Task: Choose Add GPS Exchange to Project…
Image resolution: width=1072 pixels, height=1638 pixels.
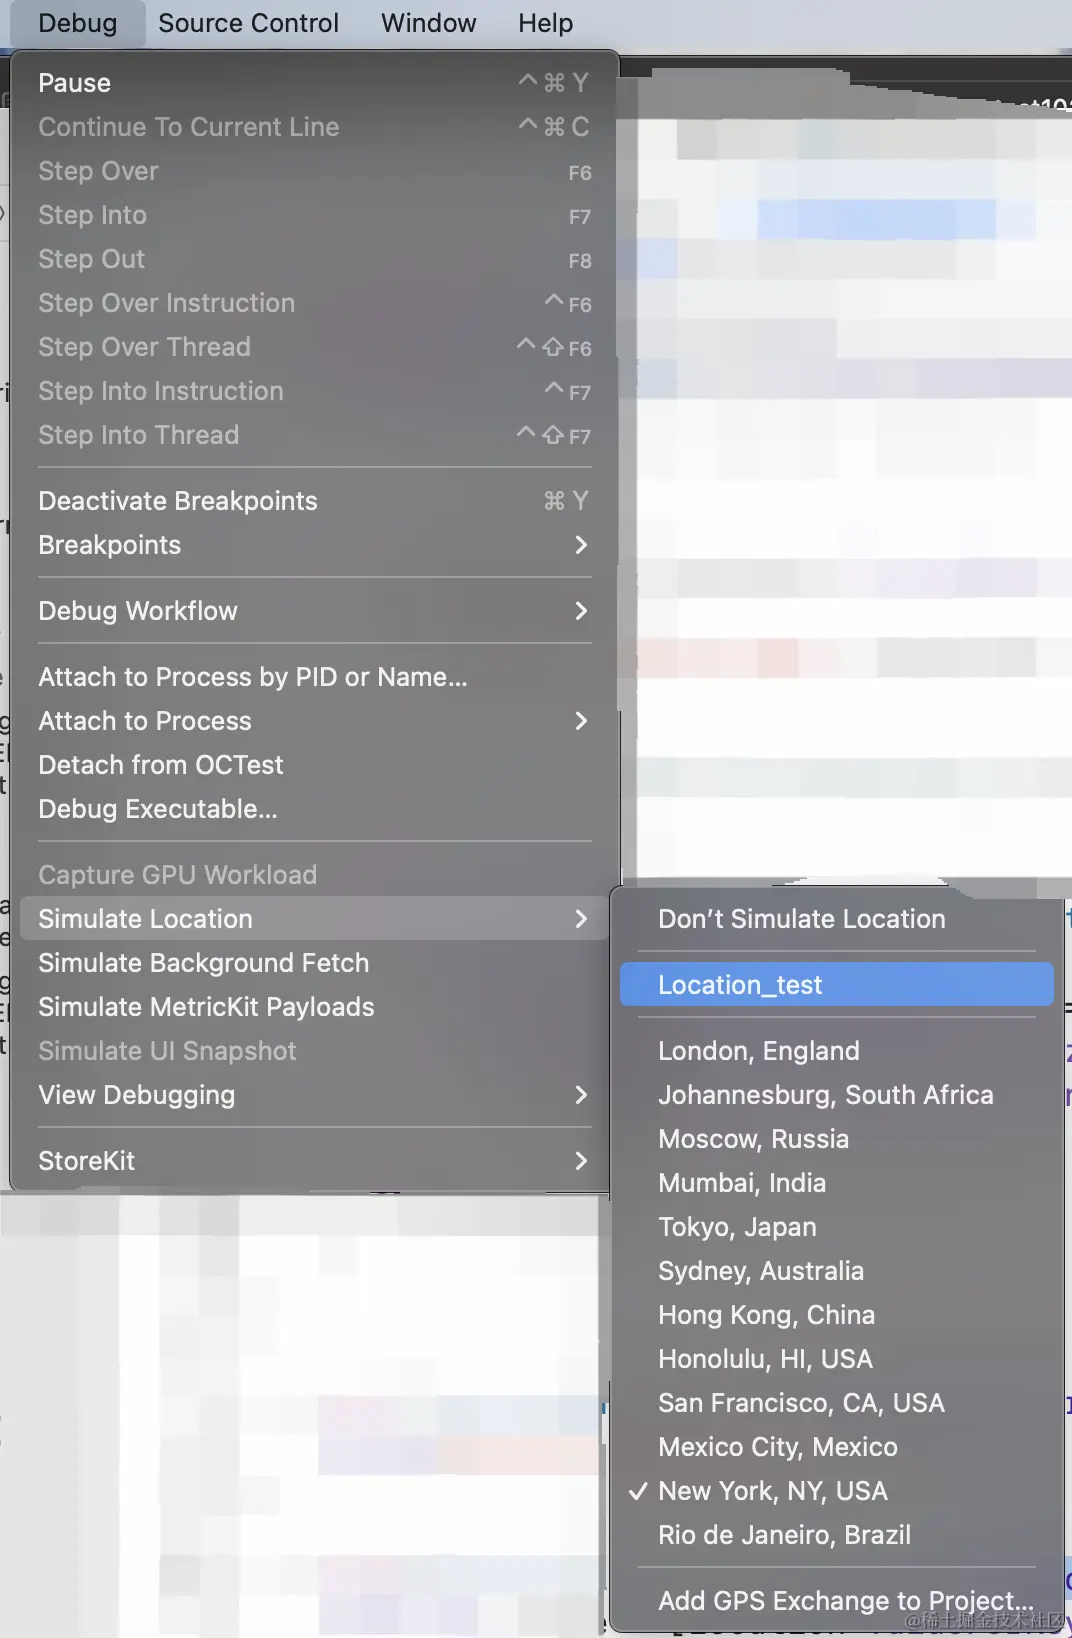Action: click(837, 1601)
